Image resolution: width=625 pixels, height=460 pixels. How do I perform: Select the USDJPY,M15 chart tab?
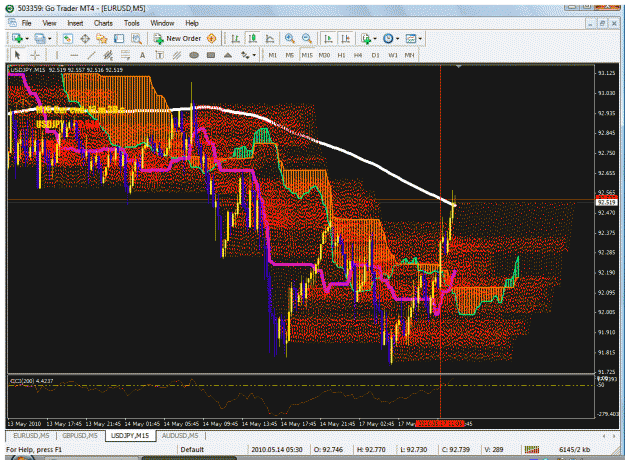tap(130, 436)
